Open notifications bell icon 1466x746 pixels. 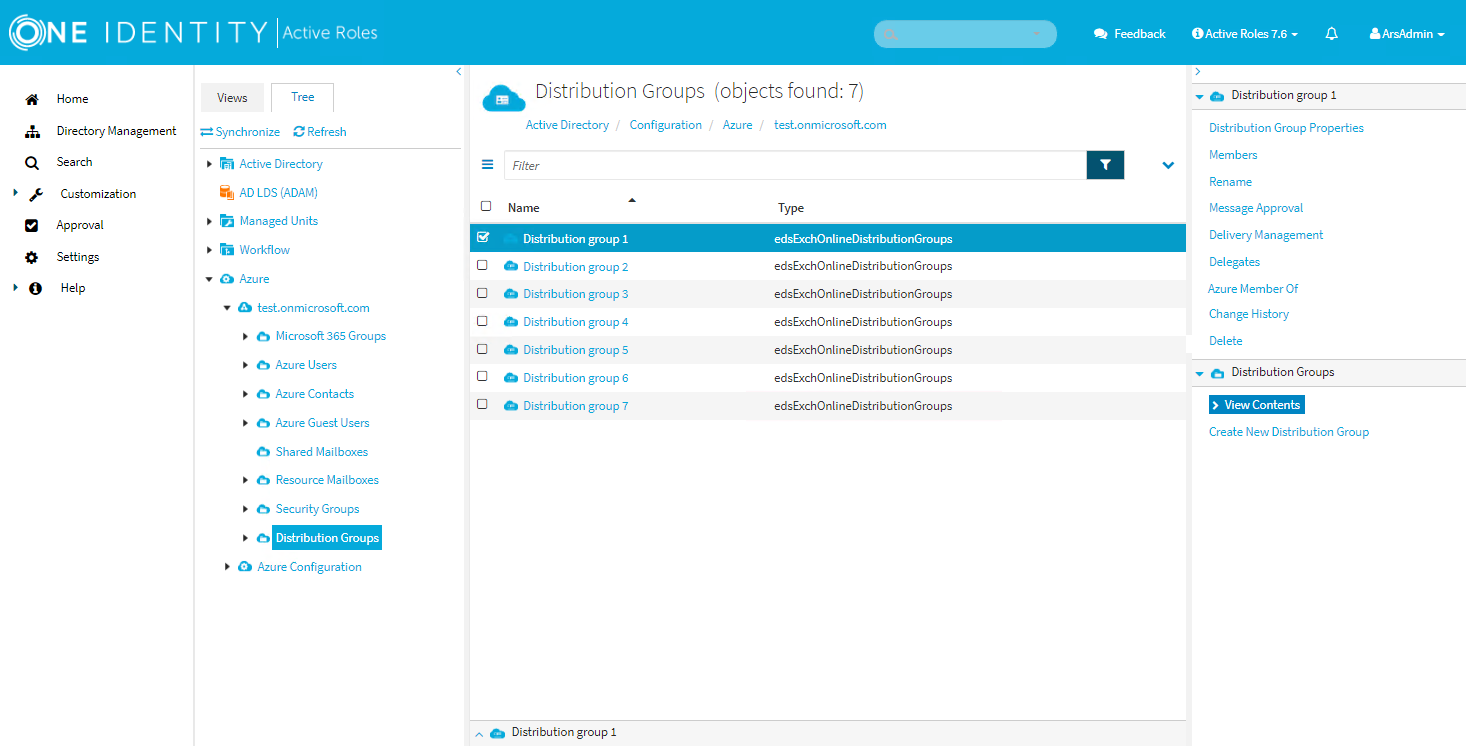point(1331,34)
